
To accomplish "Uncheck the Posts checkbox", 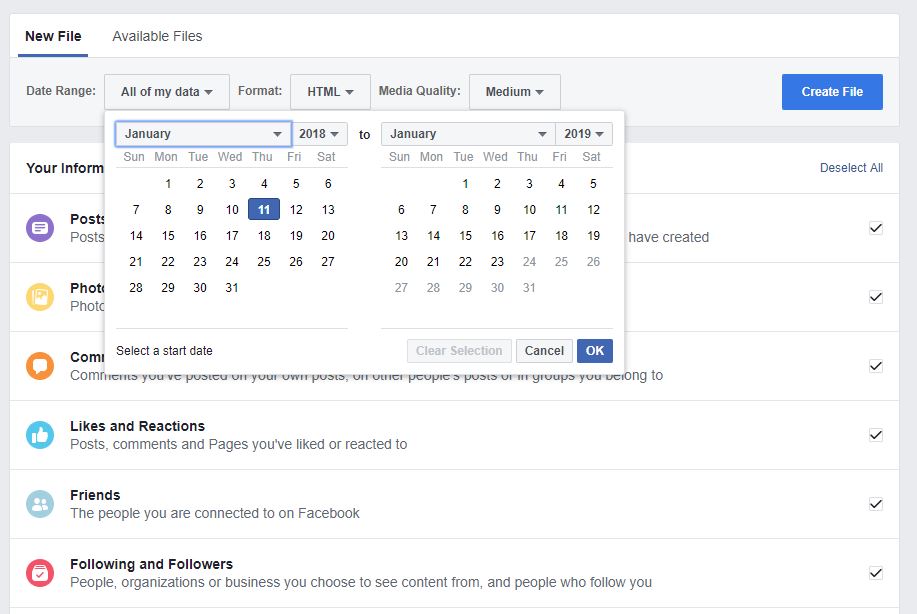I will (x=876, y=228).
